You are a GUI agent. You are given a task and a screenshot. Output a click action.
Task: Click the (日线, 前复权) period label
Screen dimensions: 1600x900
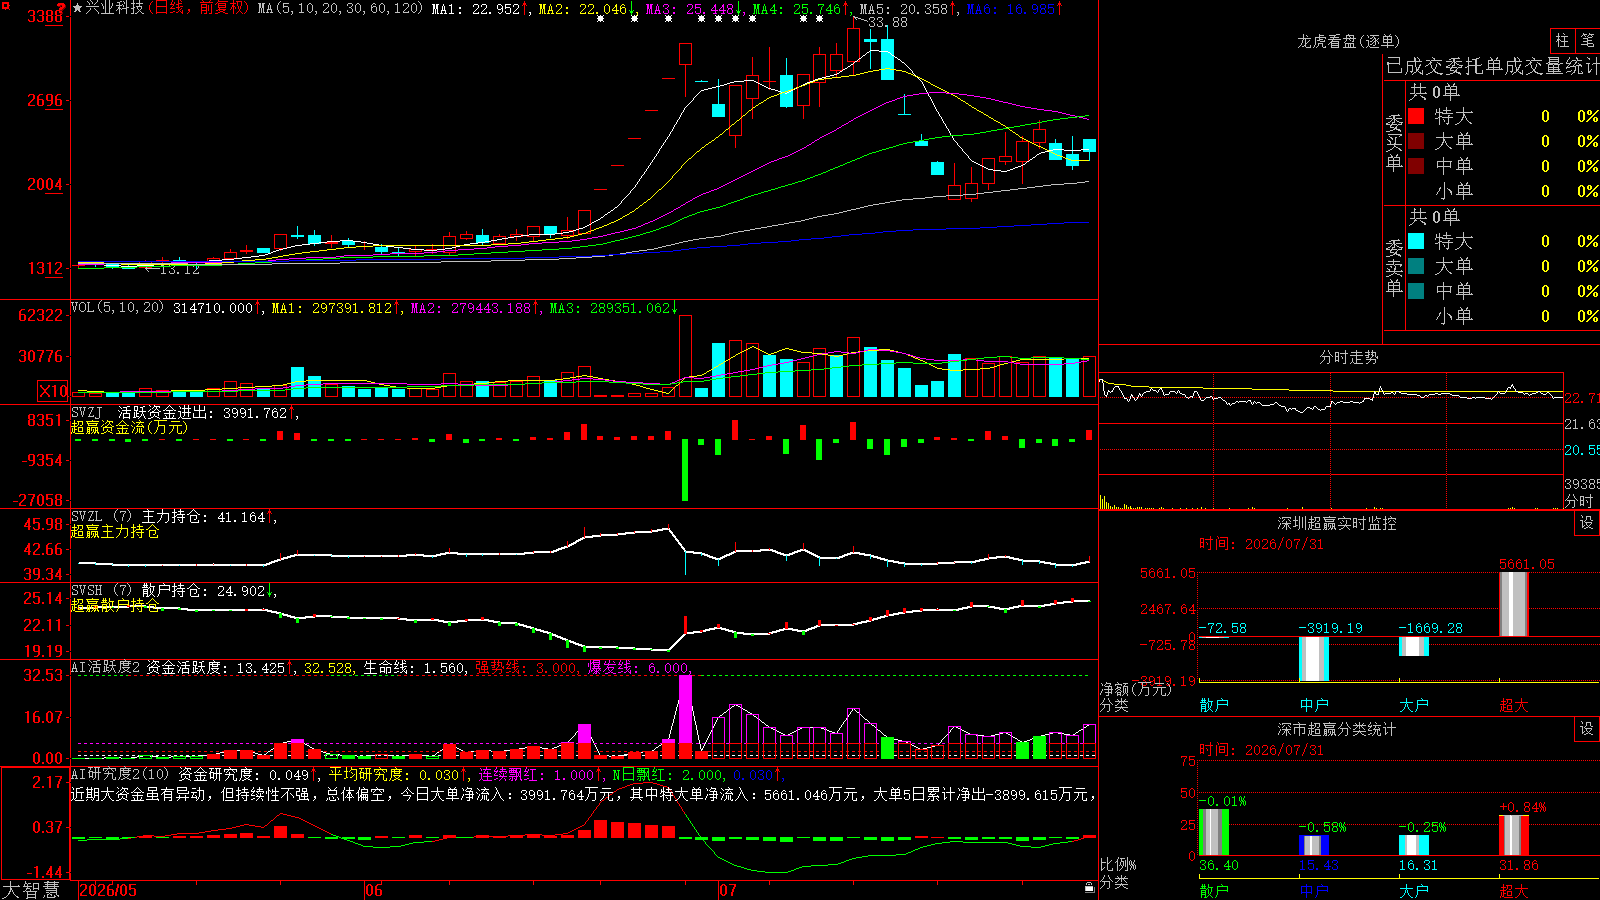point(198,8)
